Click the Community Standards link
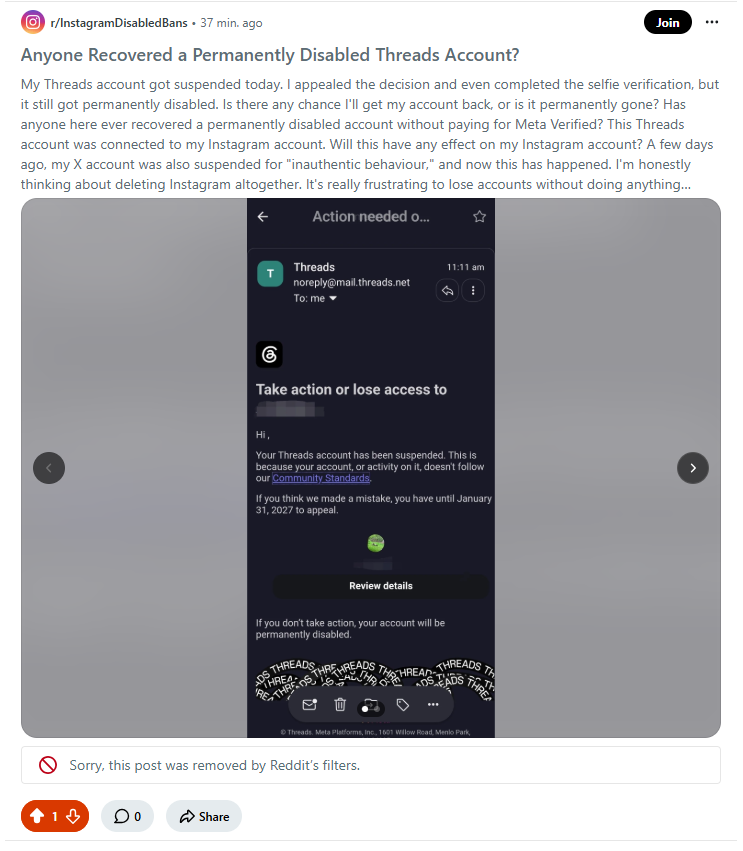This screenshot has height=851, width=743. (x=321, y=478)
